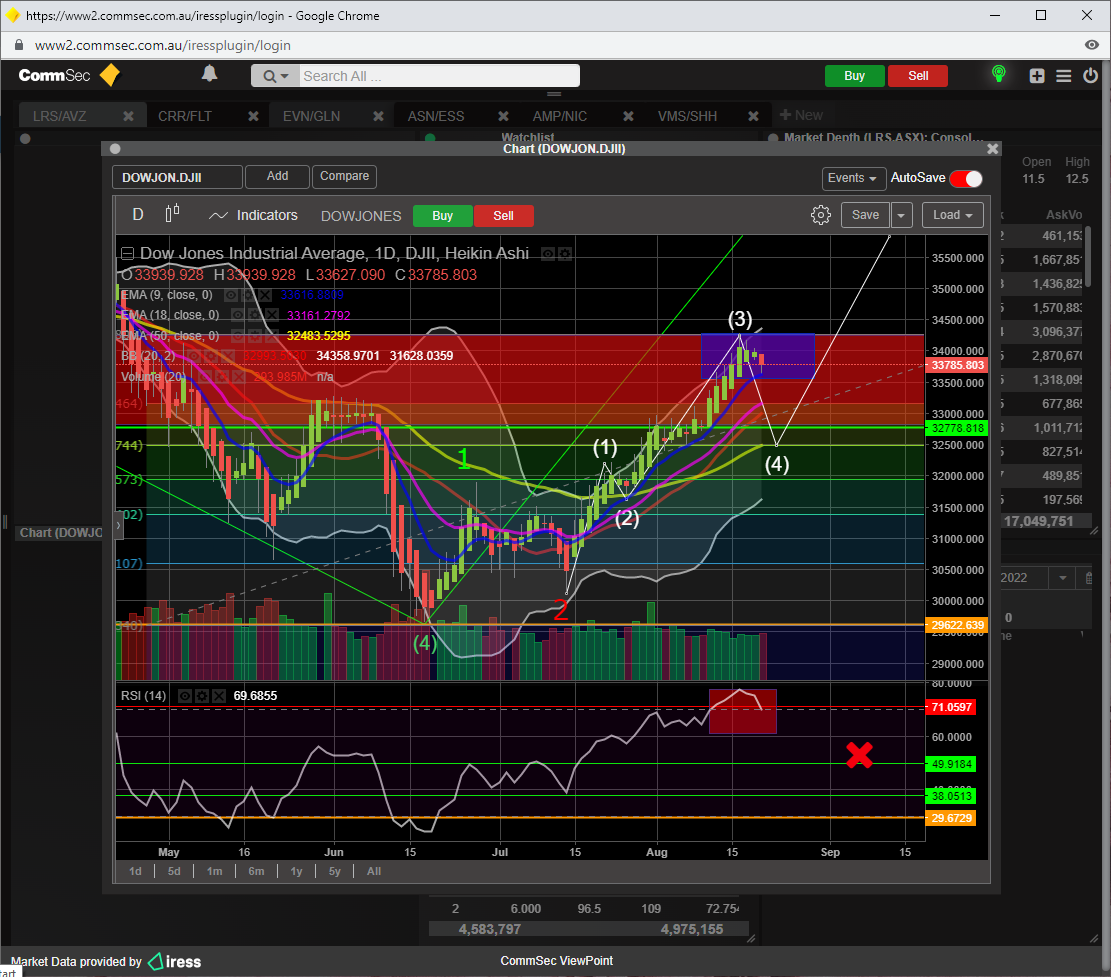
Task: Select the 5y time range
Action: [335, 871]
